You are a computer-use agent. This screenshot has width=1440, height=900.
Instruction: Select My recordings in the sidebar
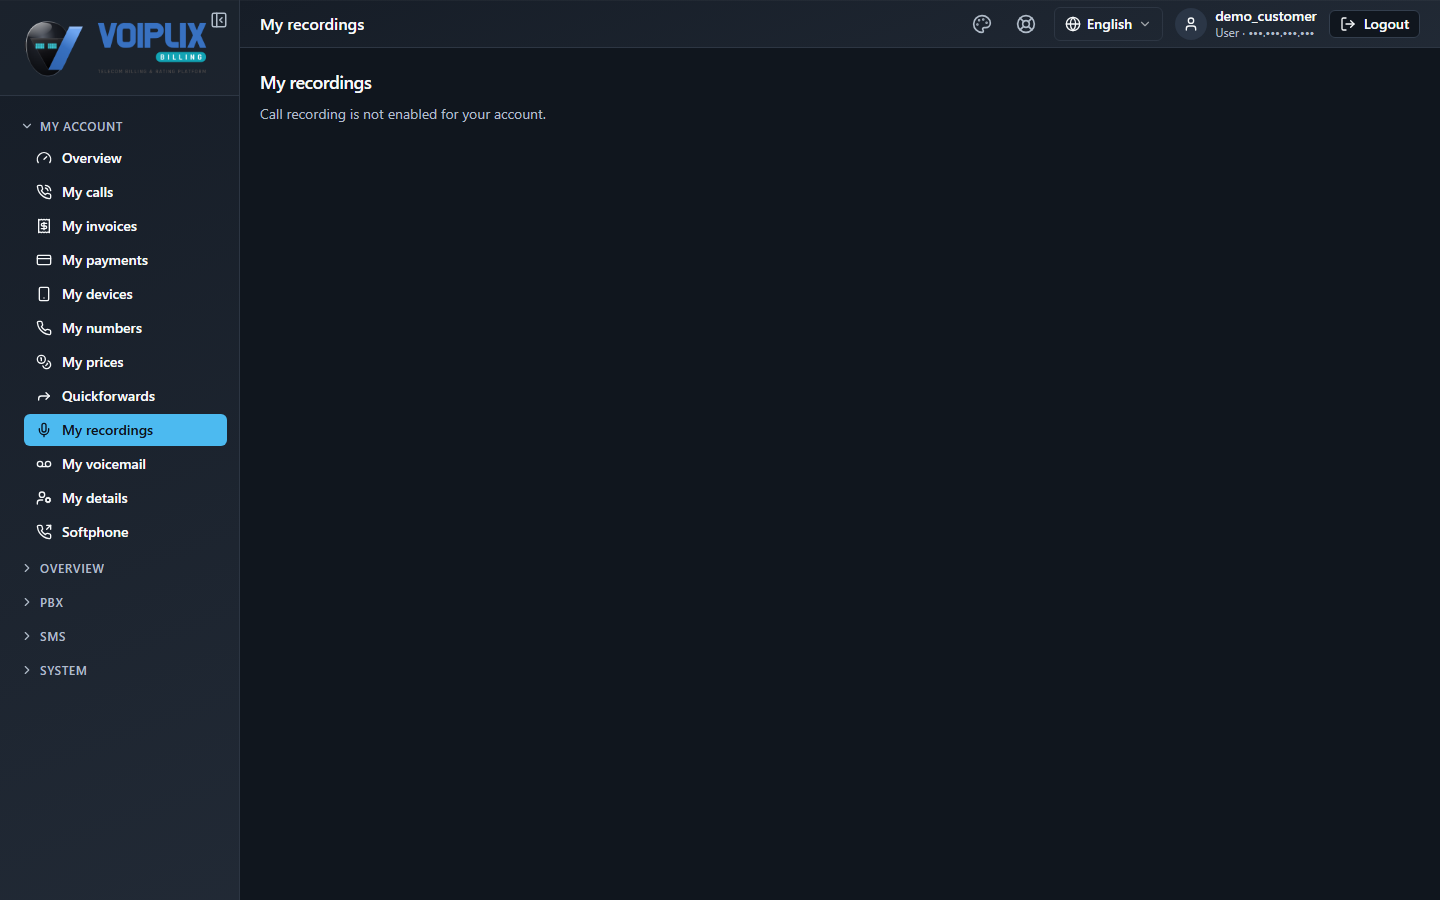(125, 430)
